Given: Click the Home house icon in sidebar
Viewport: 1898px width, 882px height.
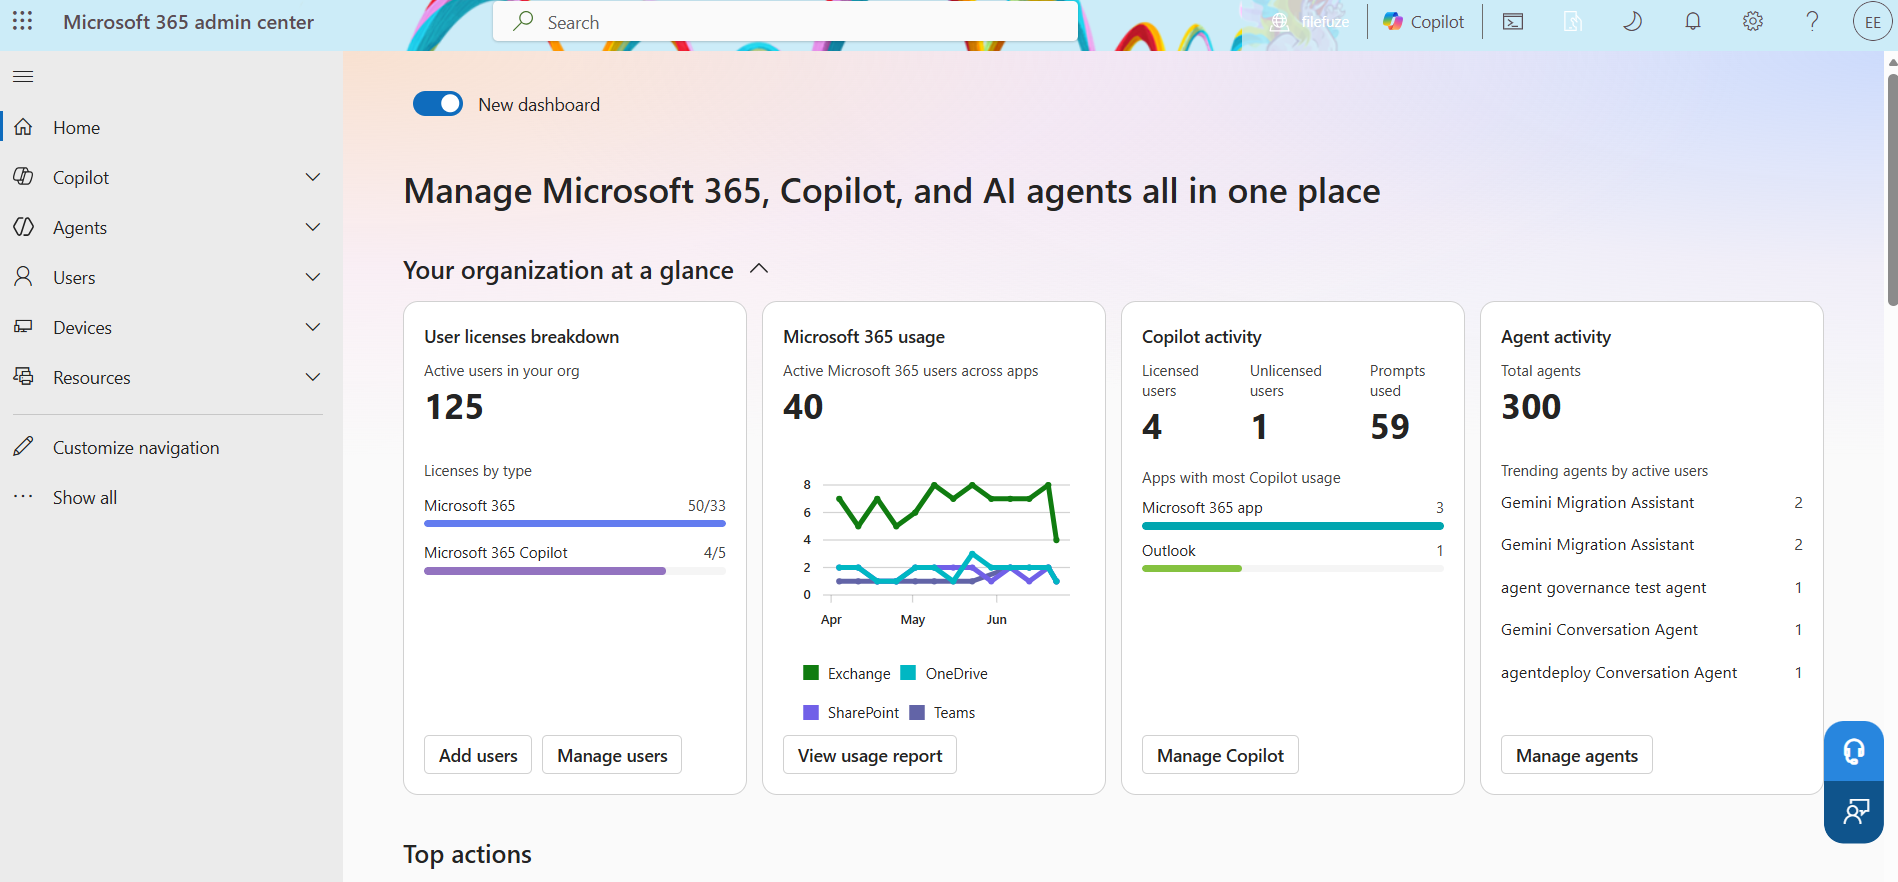Looking at the screenshot, I should click(23, 127).
